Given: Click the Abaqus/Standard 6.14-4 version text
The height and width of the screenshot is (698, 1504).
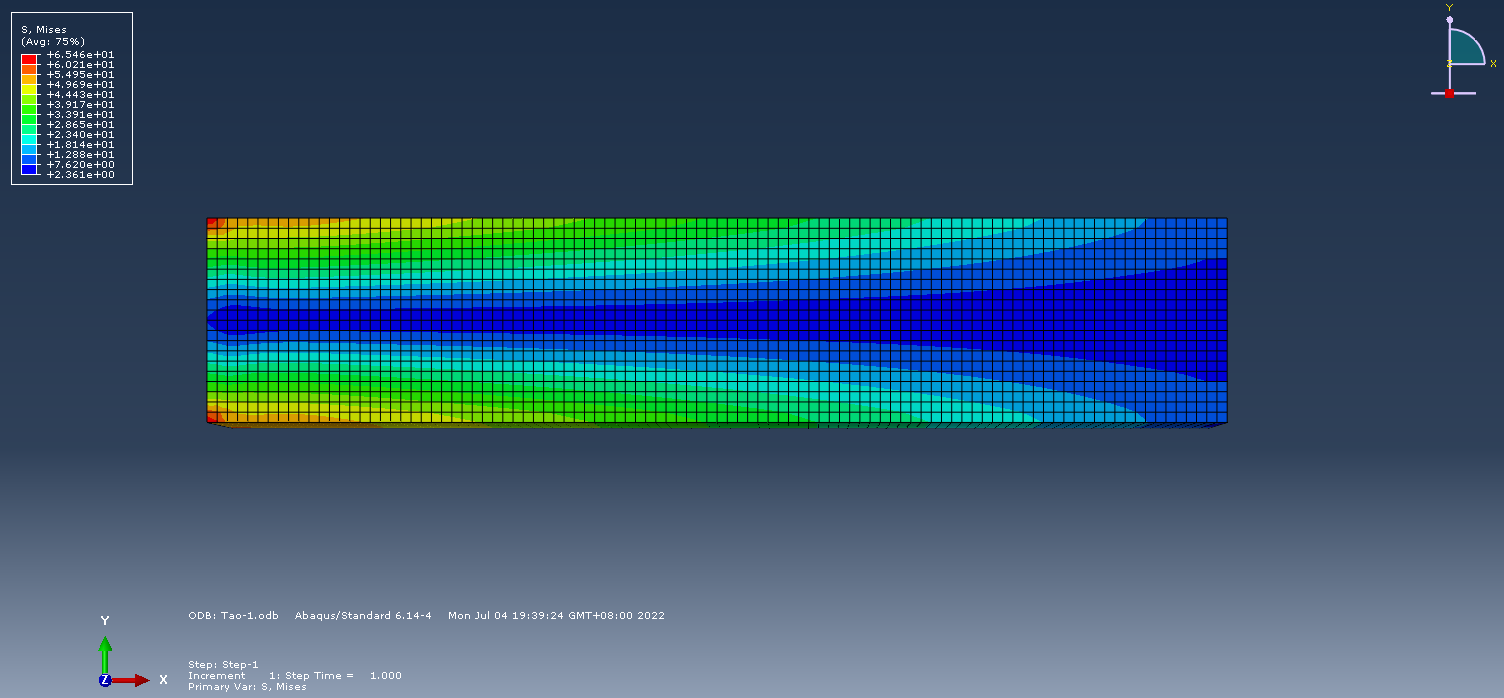Looking at the screenshot, I should [363, 616].
